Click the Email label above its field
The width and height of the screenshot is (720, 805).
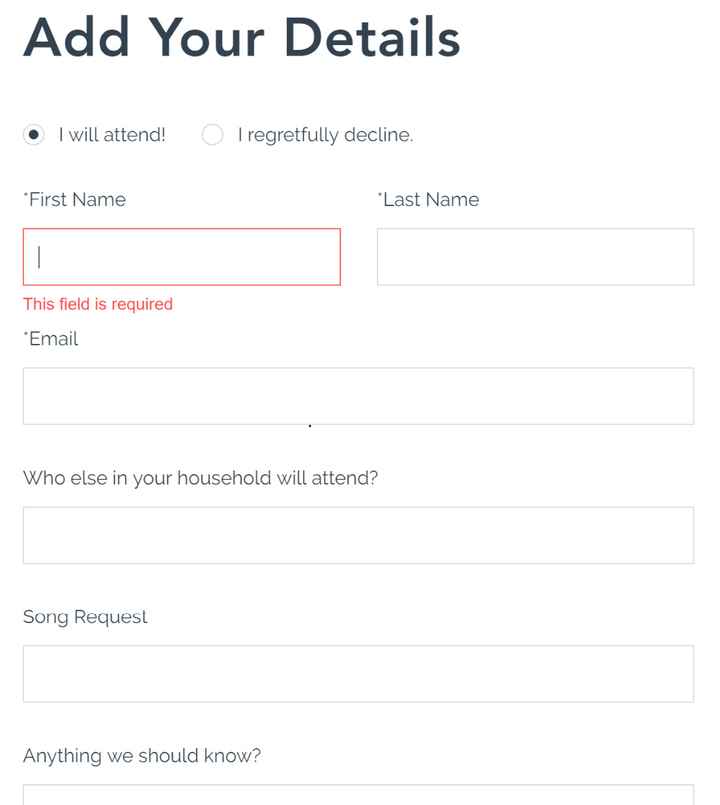click(x=51, y=339)
